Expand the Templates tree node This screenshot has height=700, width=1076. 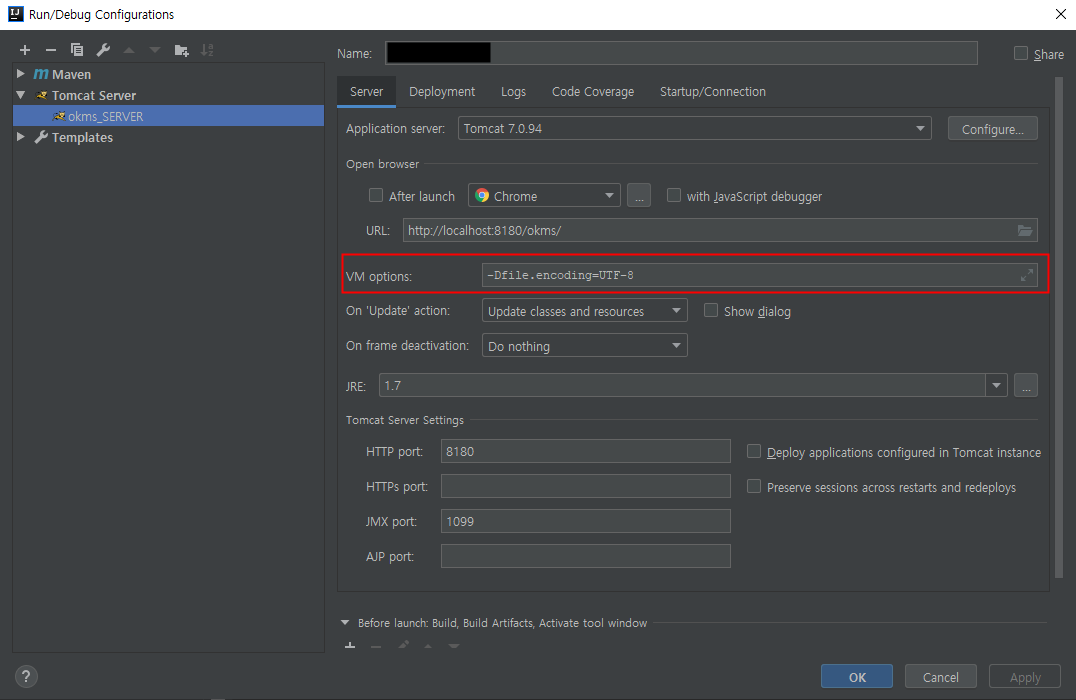coord(21,137)
